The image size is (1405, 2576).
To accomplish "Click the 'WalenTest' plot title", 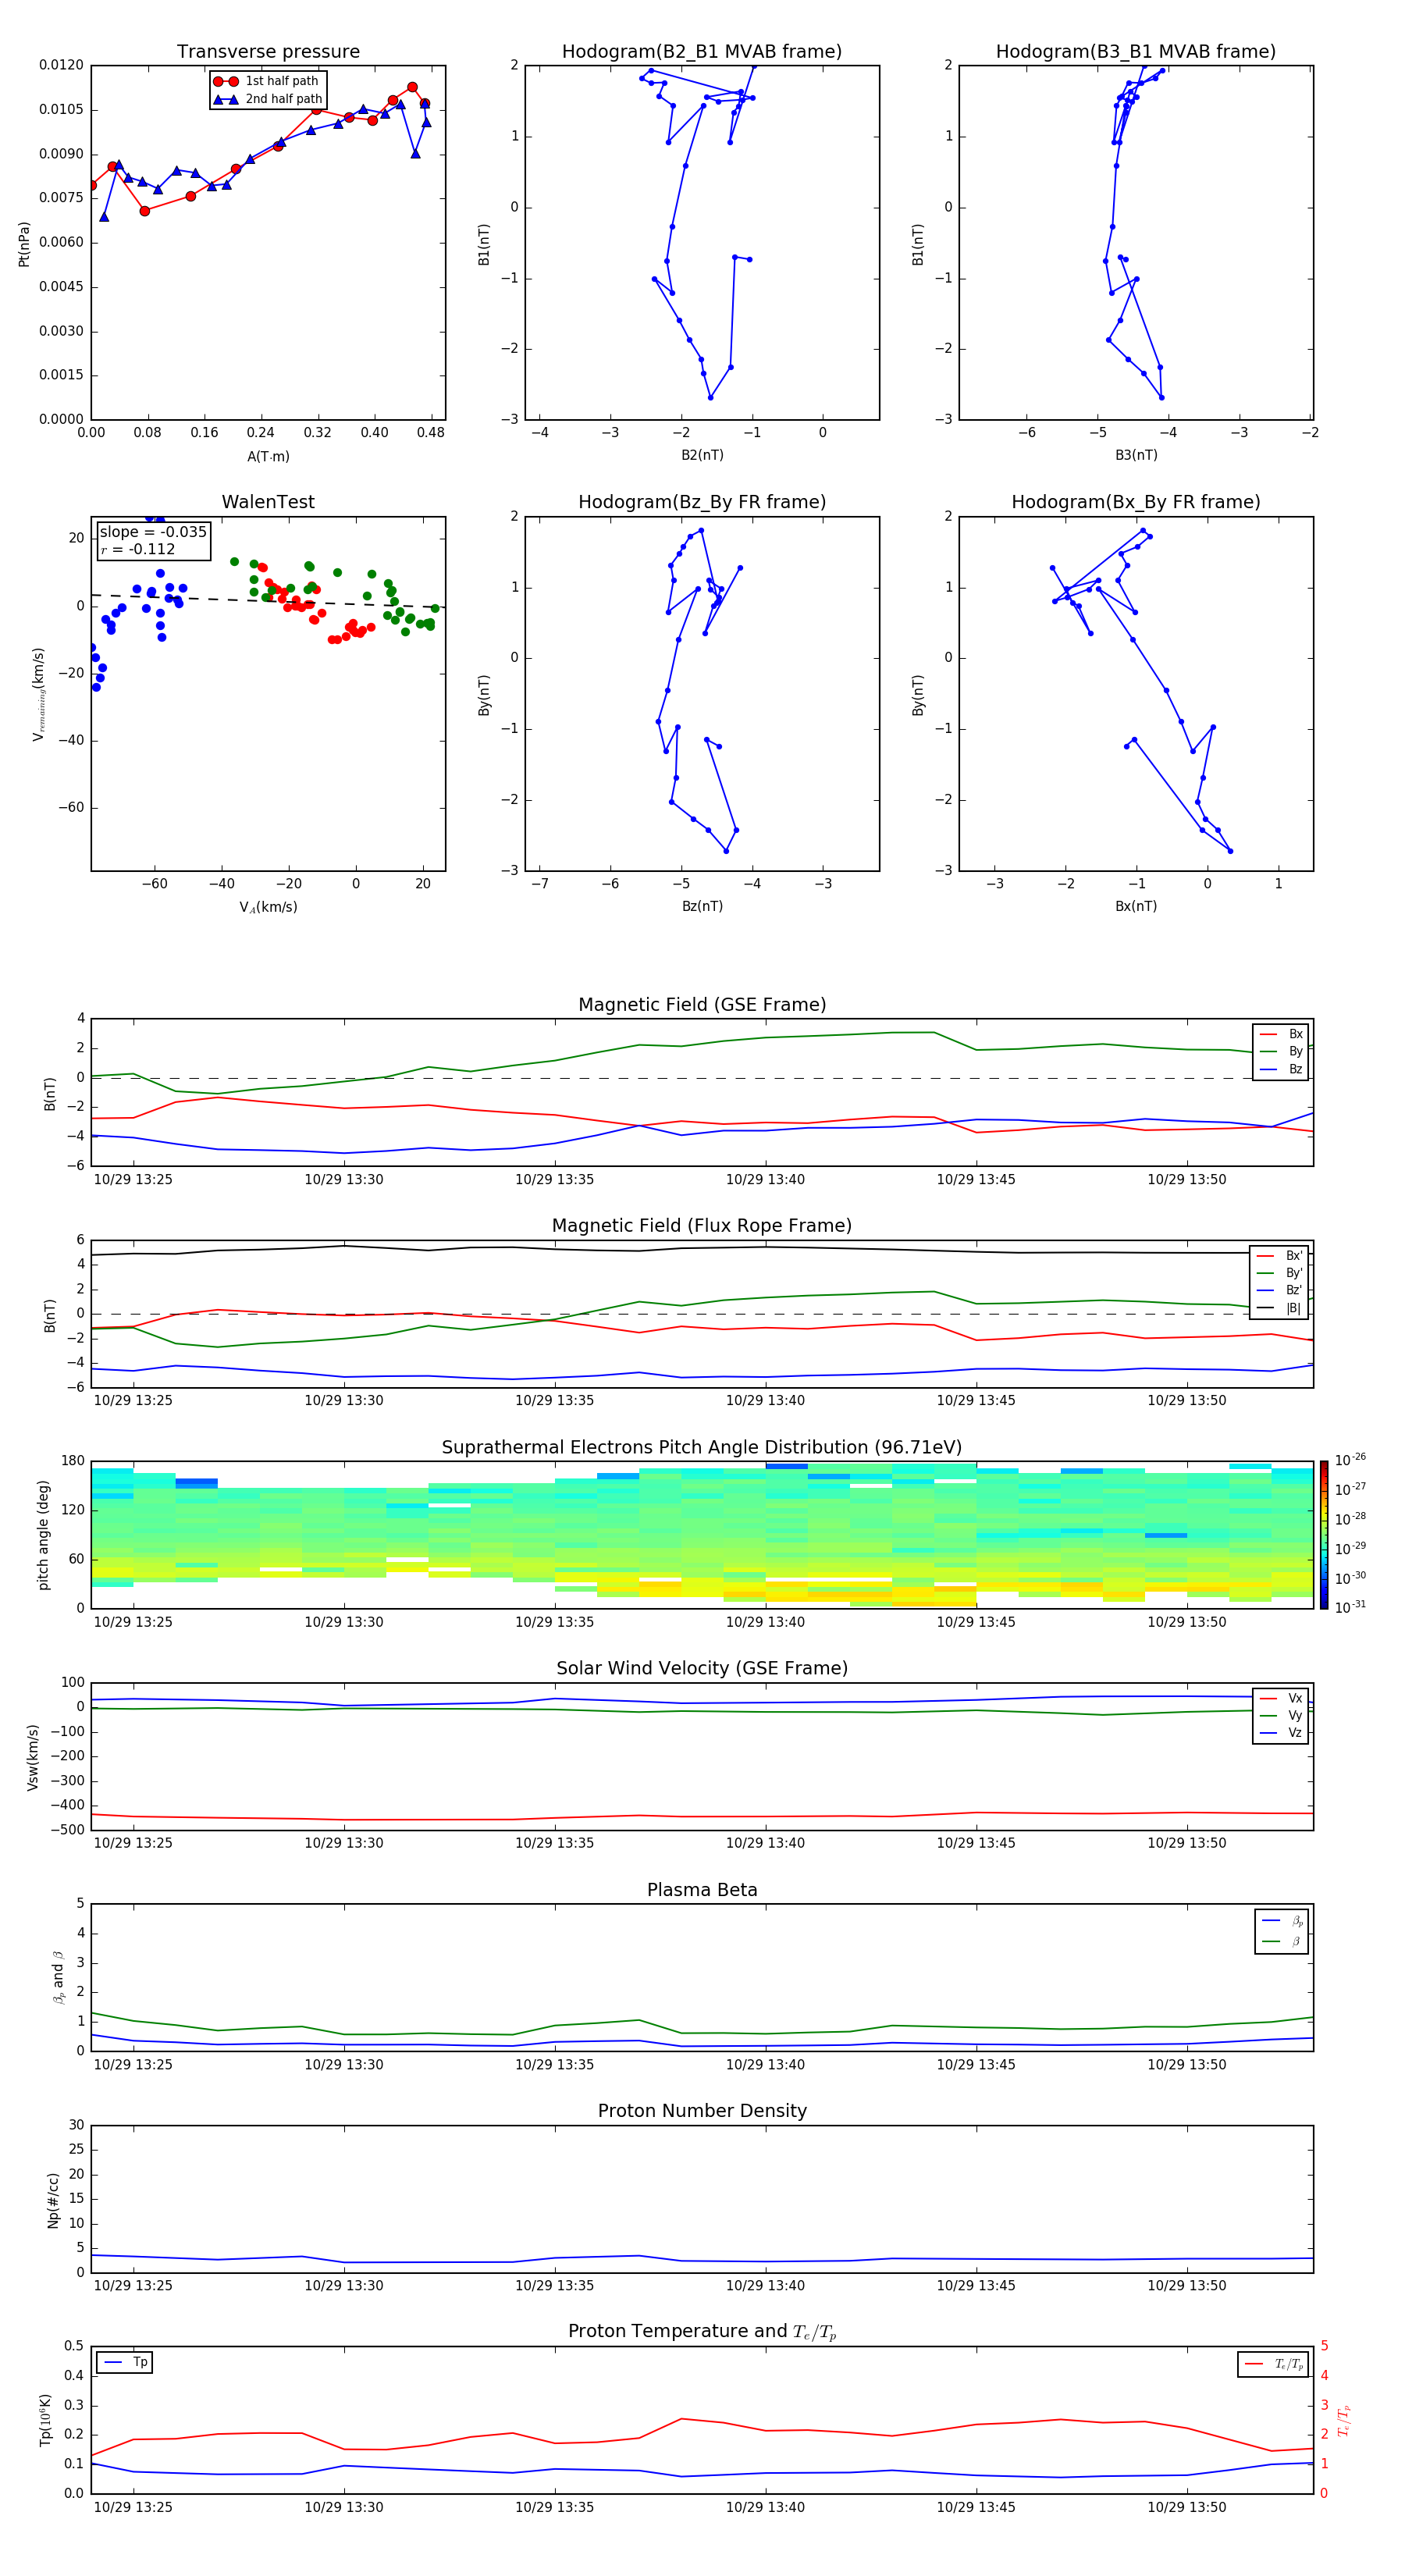I will click(268, 502).
